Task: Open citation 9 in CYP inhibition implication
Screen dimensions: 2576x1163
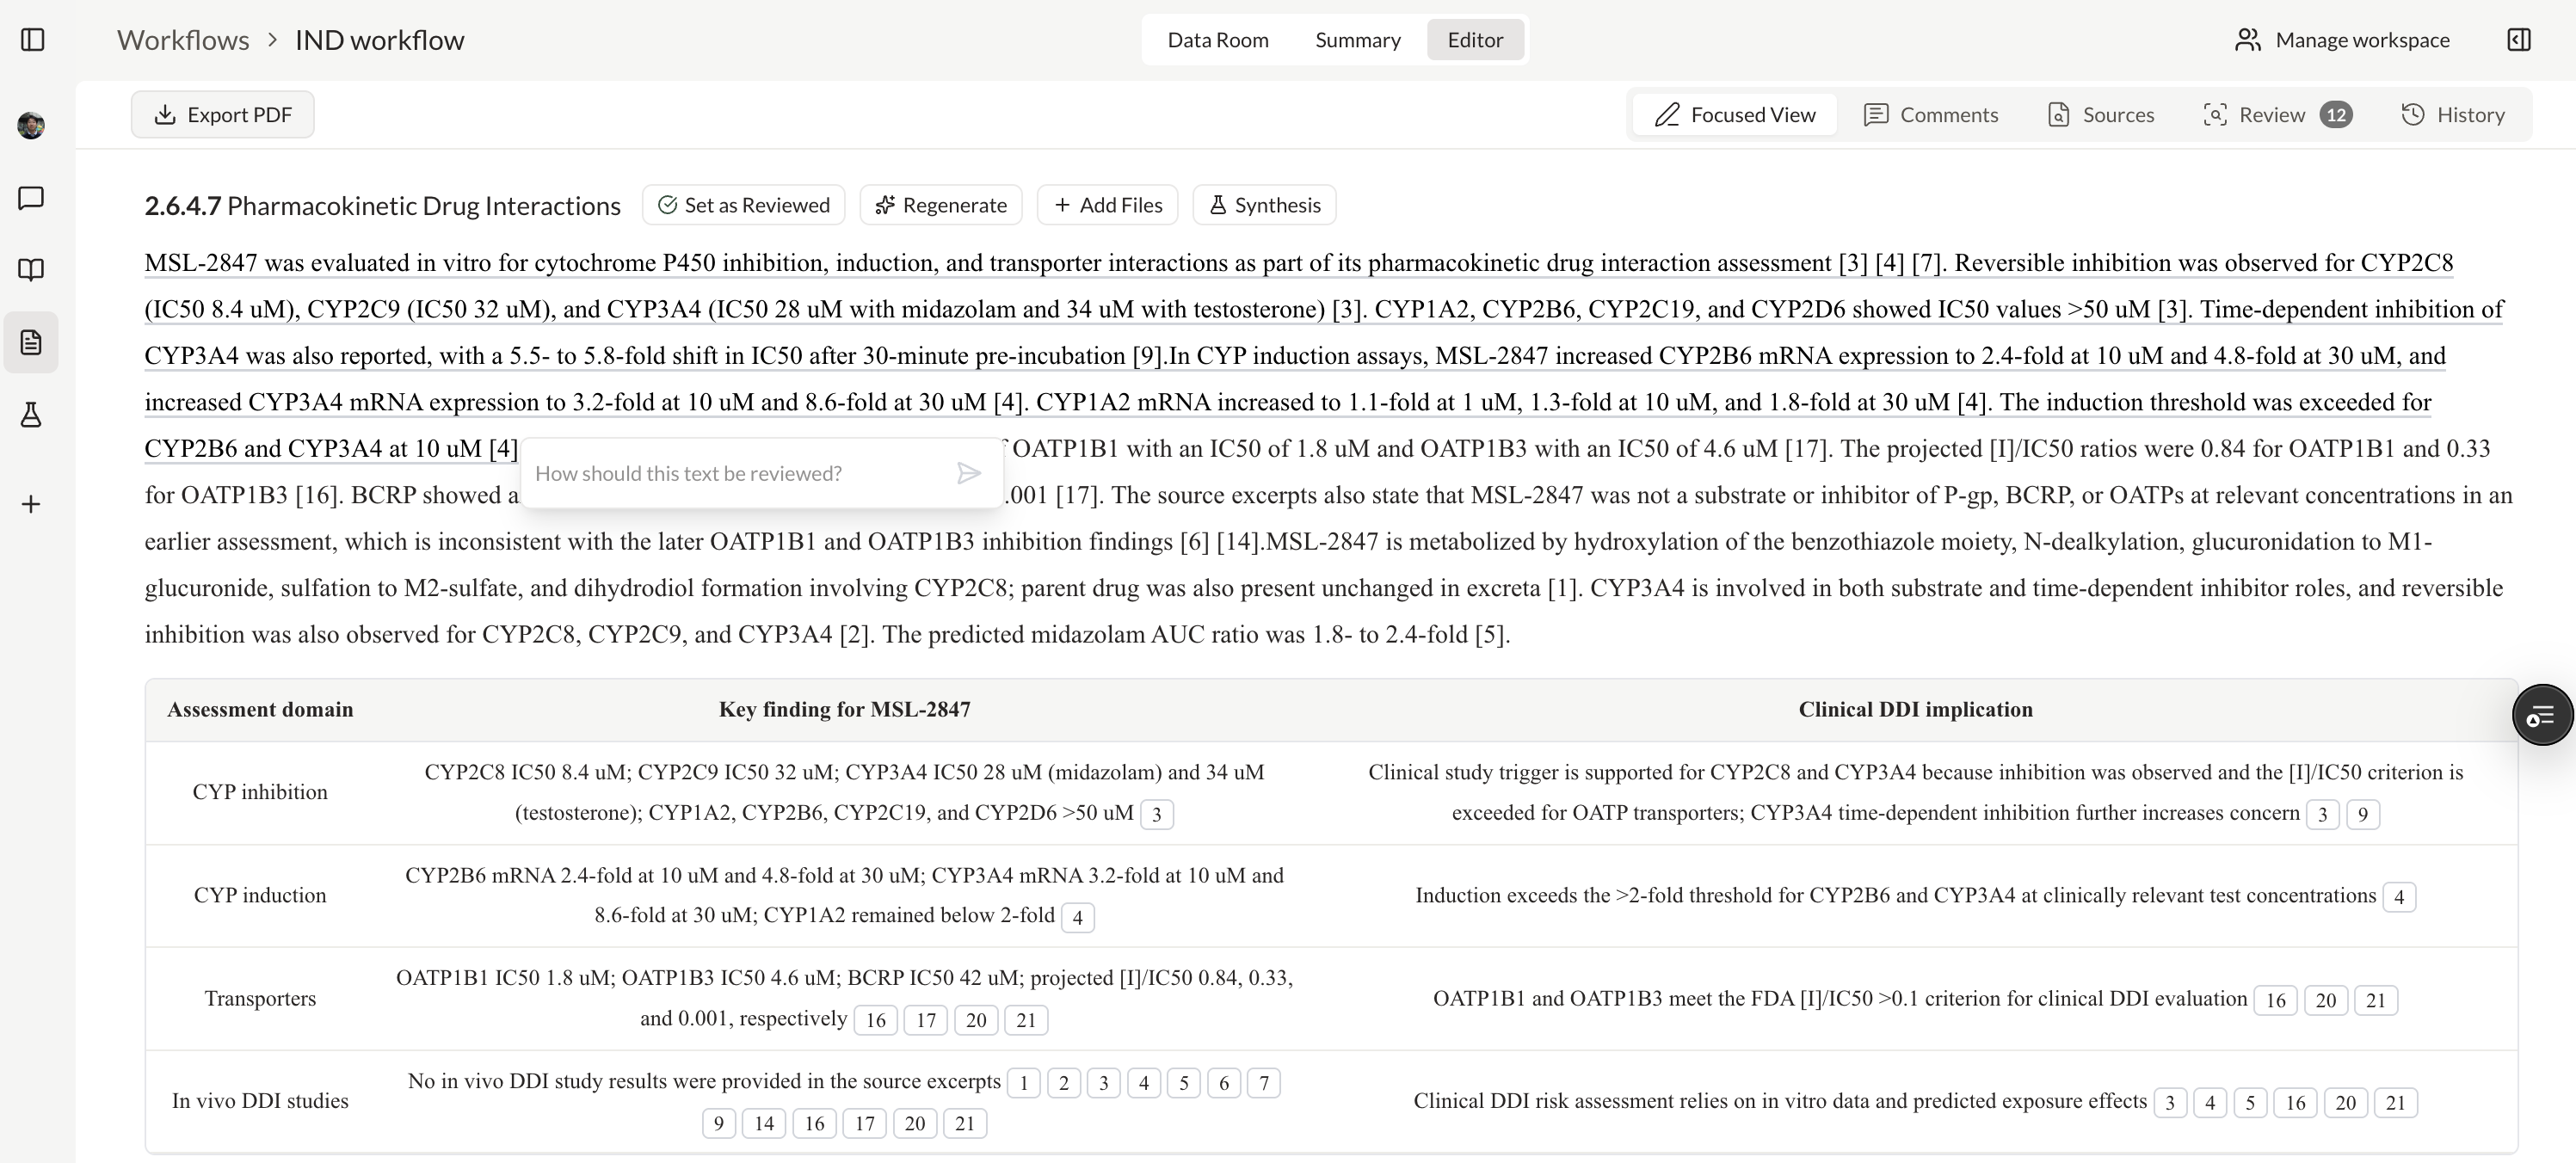Action: [2363, 814]
